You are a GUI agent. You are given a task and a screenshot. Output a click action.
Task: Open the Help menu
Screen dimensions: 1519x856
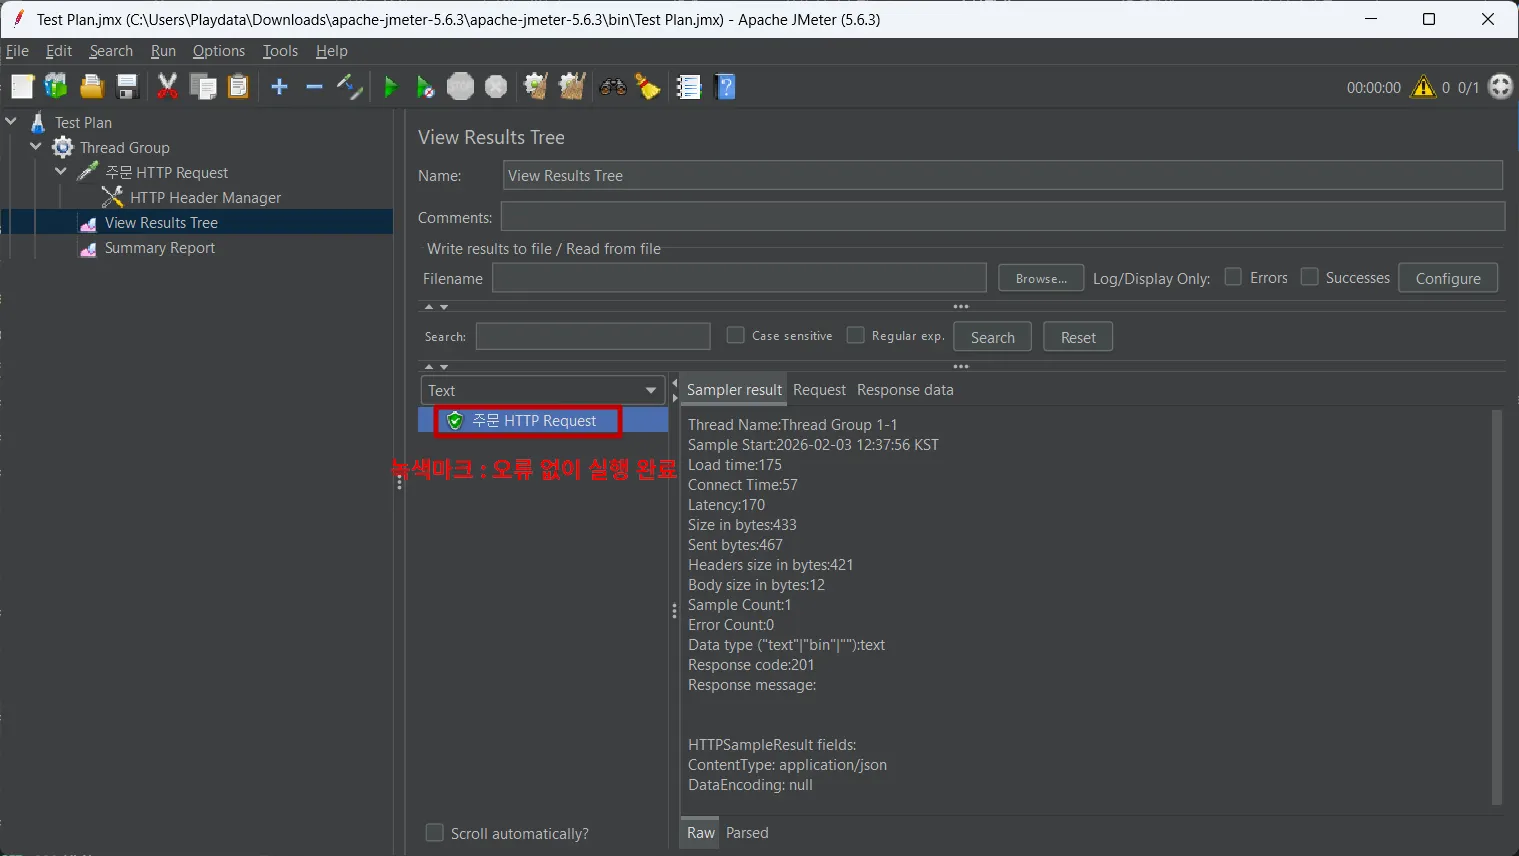(332, 51)
